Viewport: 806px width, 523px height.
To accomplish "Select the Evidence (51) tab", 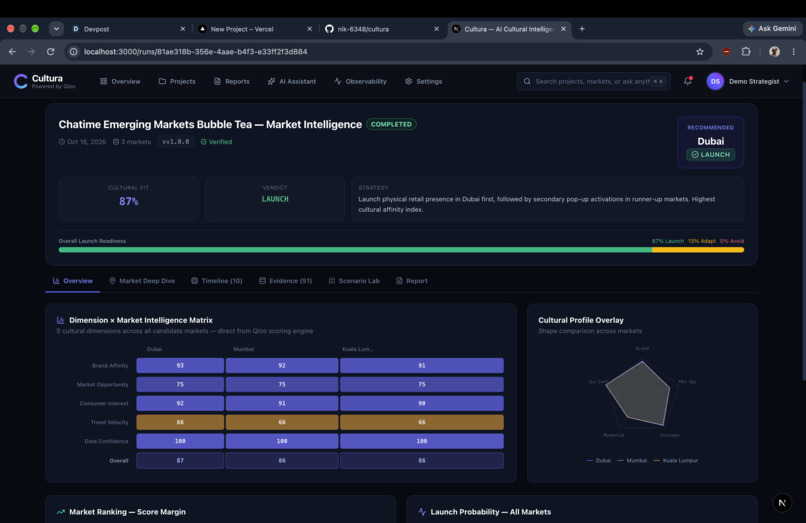I will 285,281.
